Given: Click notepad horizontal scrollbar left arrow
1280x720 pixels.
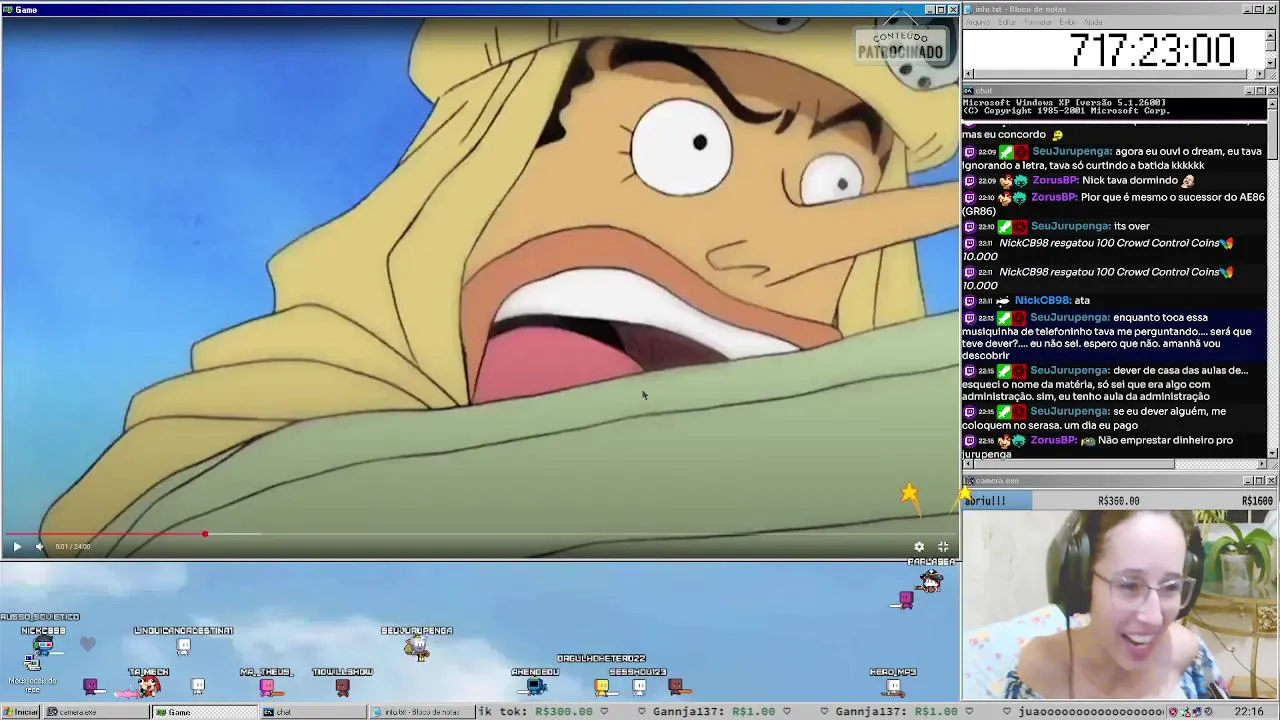Looking at the screenshot, I should (968, 74).
